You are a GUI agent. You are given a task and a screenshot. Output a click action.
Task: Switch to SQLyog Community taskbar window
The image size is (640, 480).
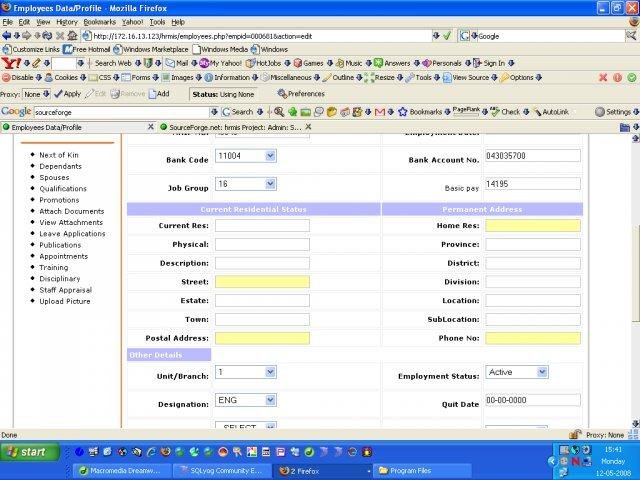222,471
